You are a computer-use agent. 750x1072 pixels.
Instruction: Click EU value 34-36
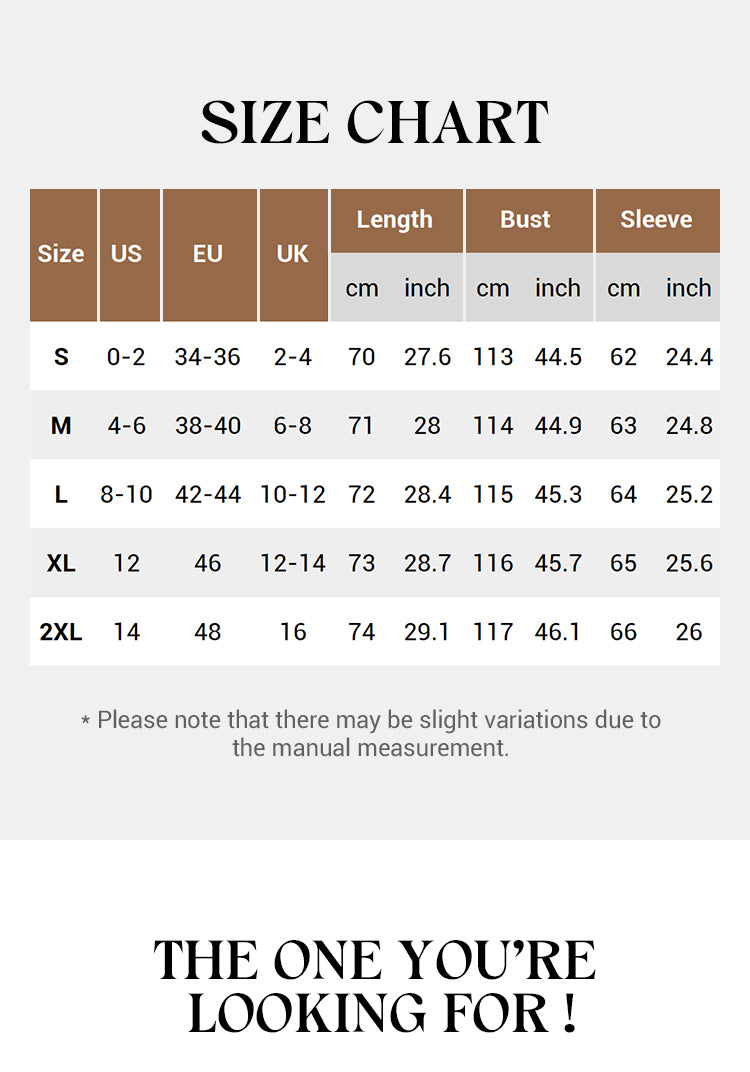click(x=208, y=357)
